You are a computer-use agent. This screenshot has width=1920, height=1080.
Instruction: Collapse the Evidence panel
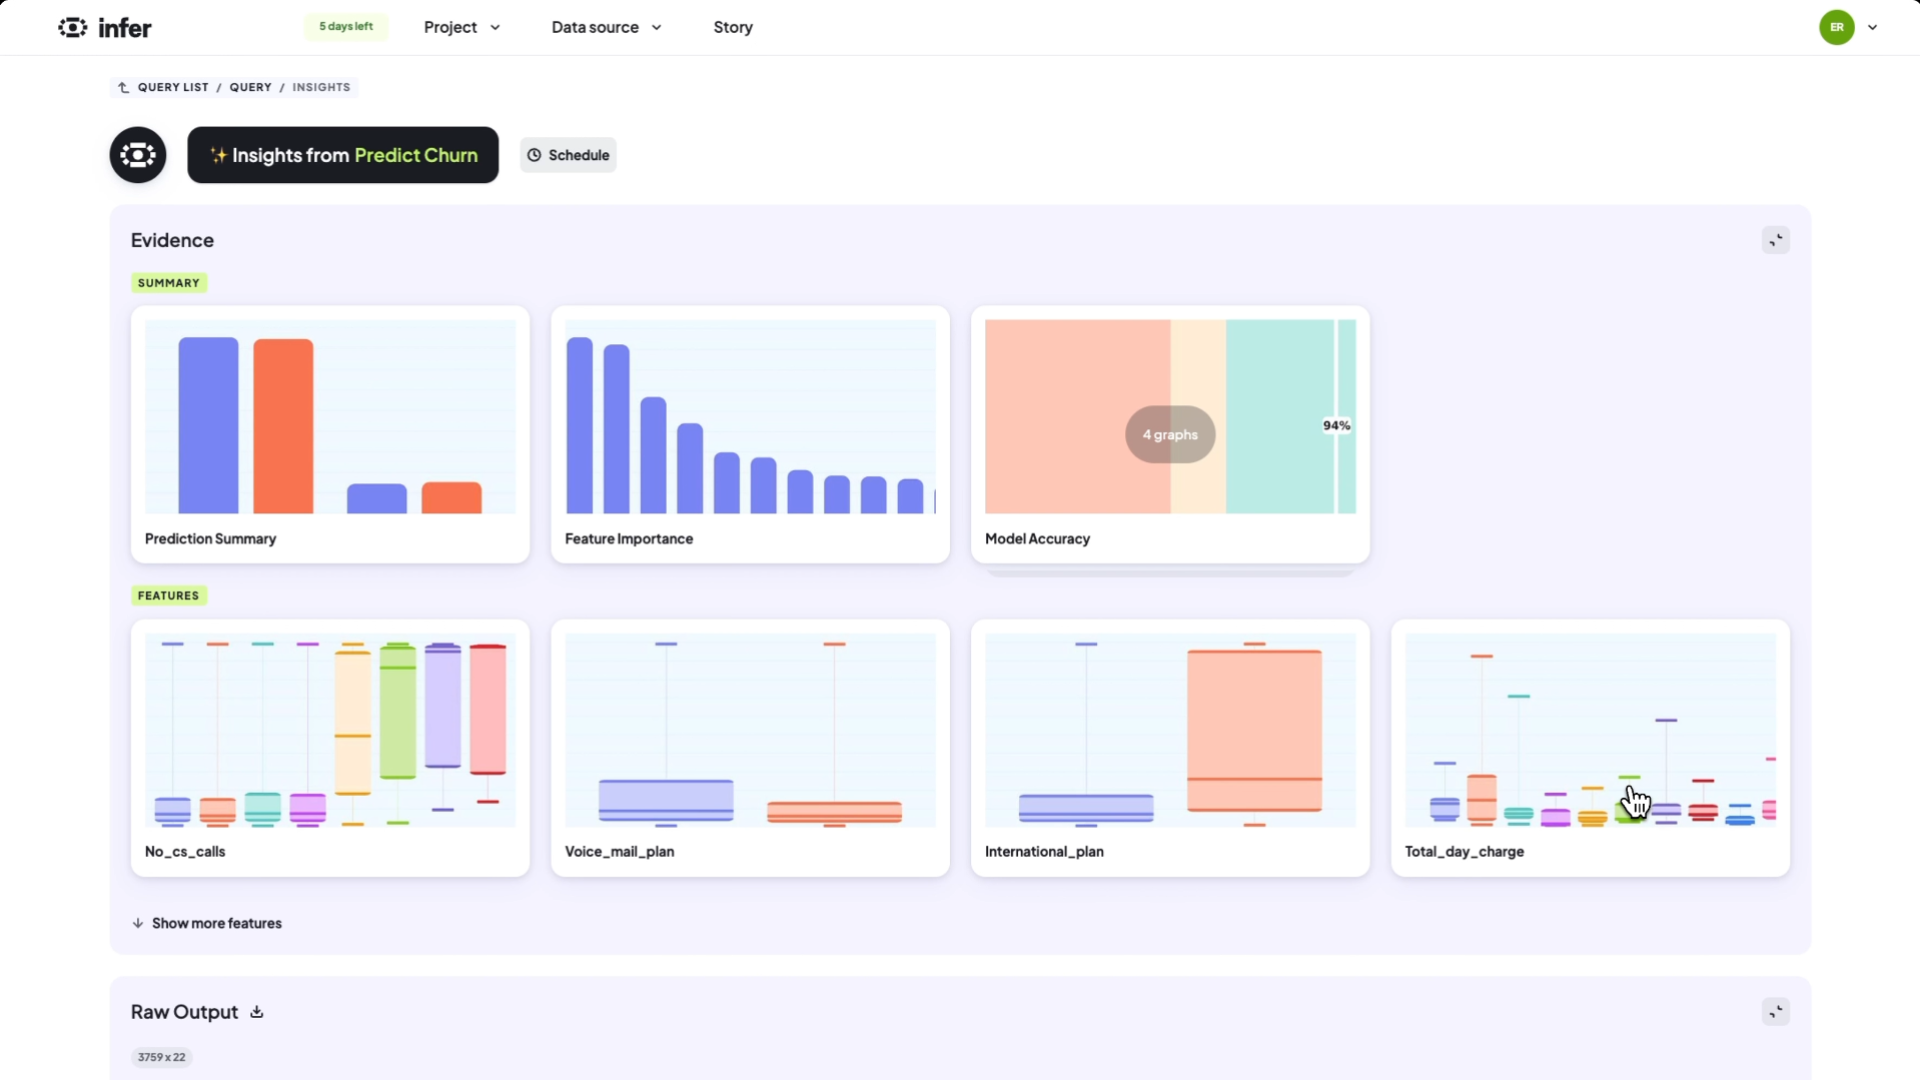(x=1775, y=240)
